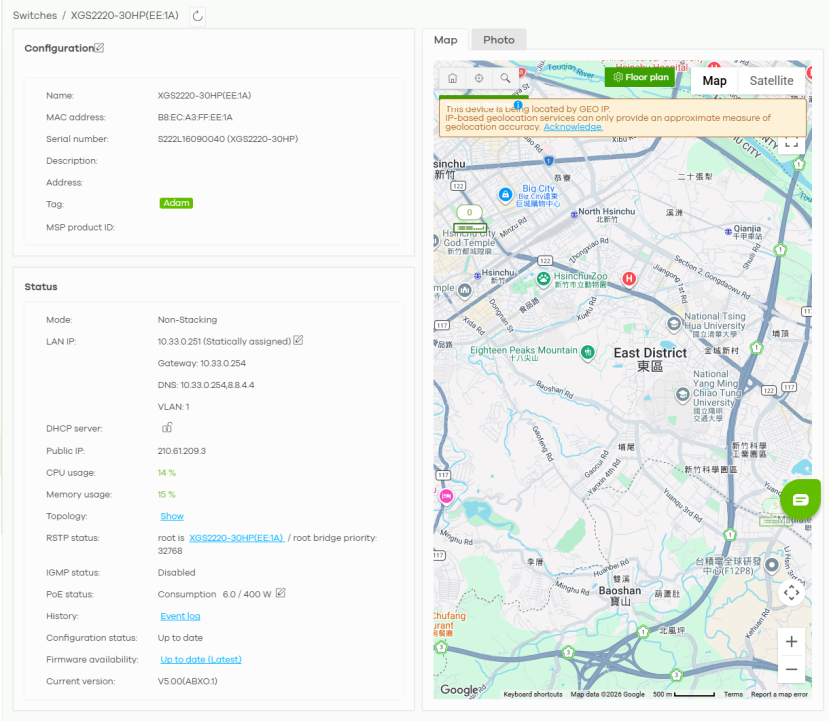This screenshot has height=721, width=829.
Task: Click the National Tsing Hua University marker
Action: (674, 323)
